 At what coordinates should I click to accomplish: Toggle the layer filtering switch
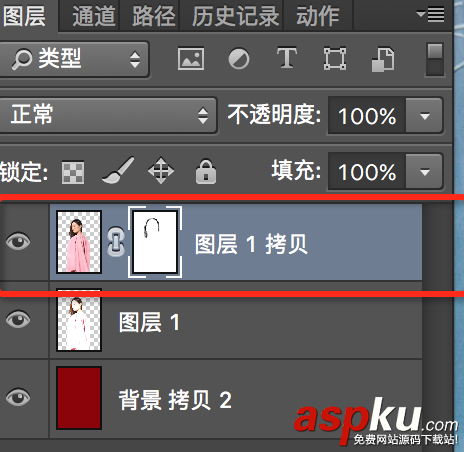click(435, 59)
